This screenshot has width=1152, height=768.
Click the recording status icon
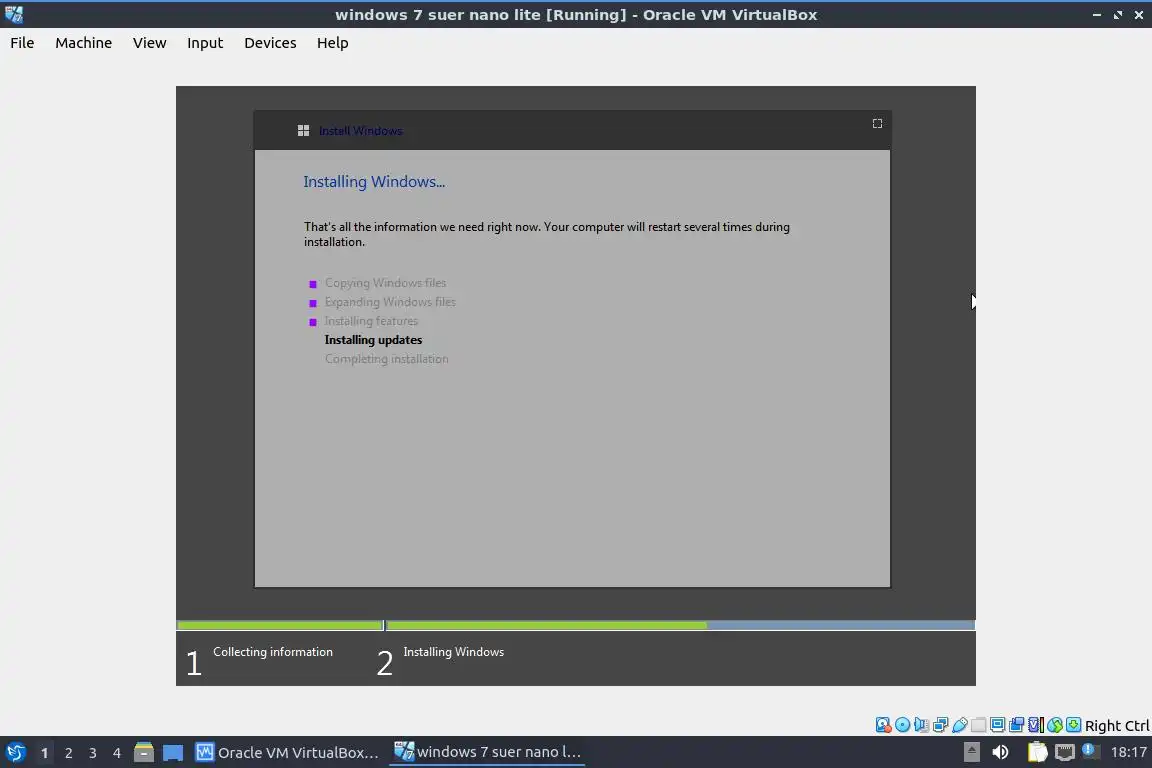1017,725
